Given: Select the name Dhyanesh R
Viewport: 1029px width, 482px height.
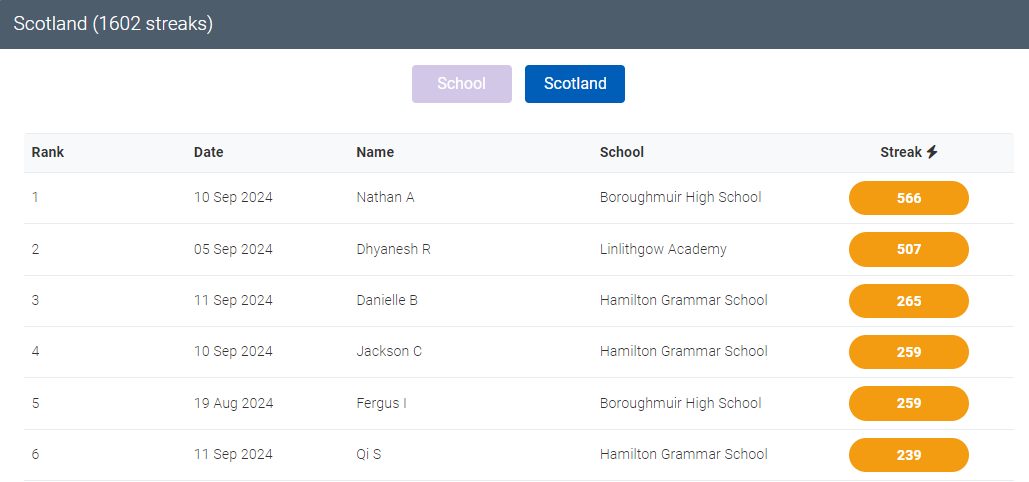Looking at the screenshot, I should click(394, 249).
